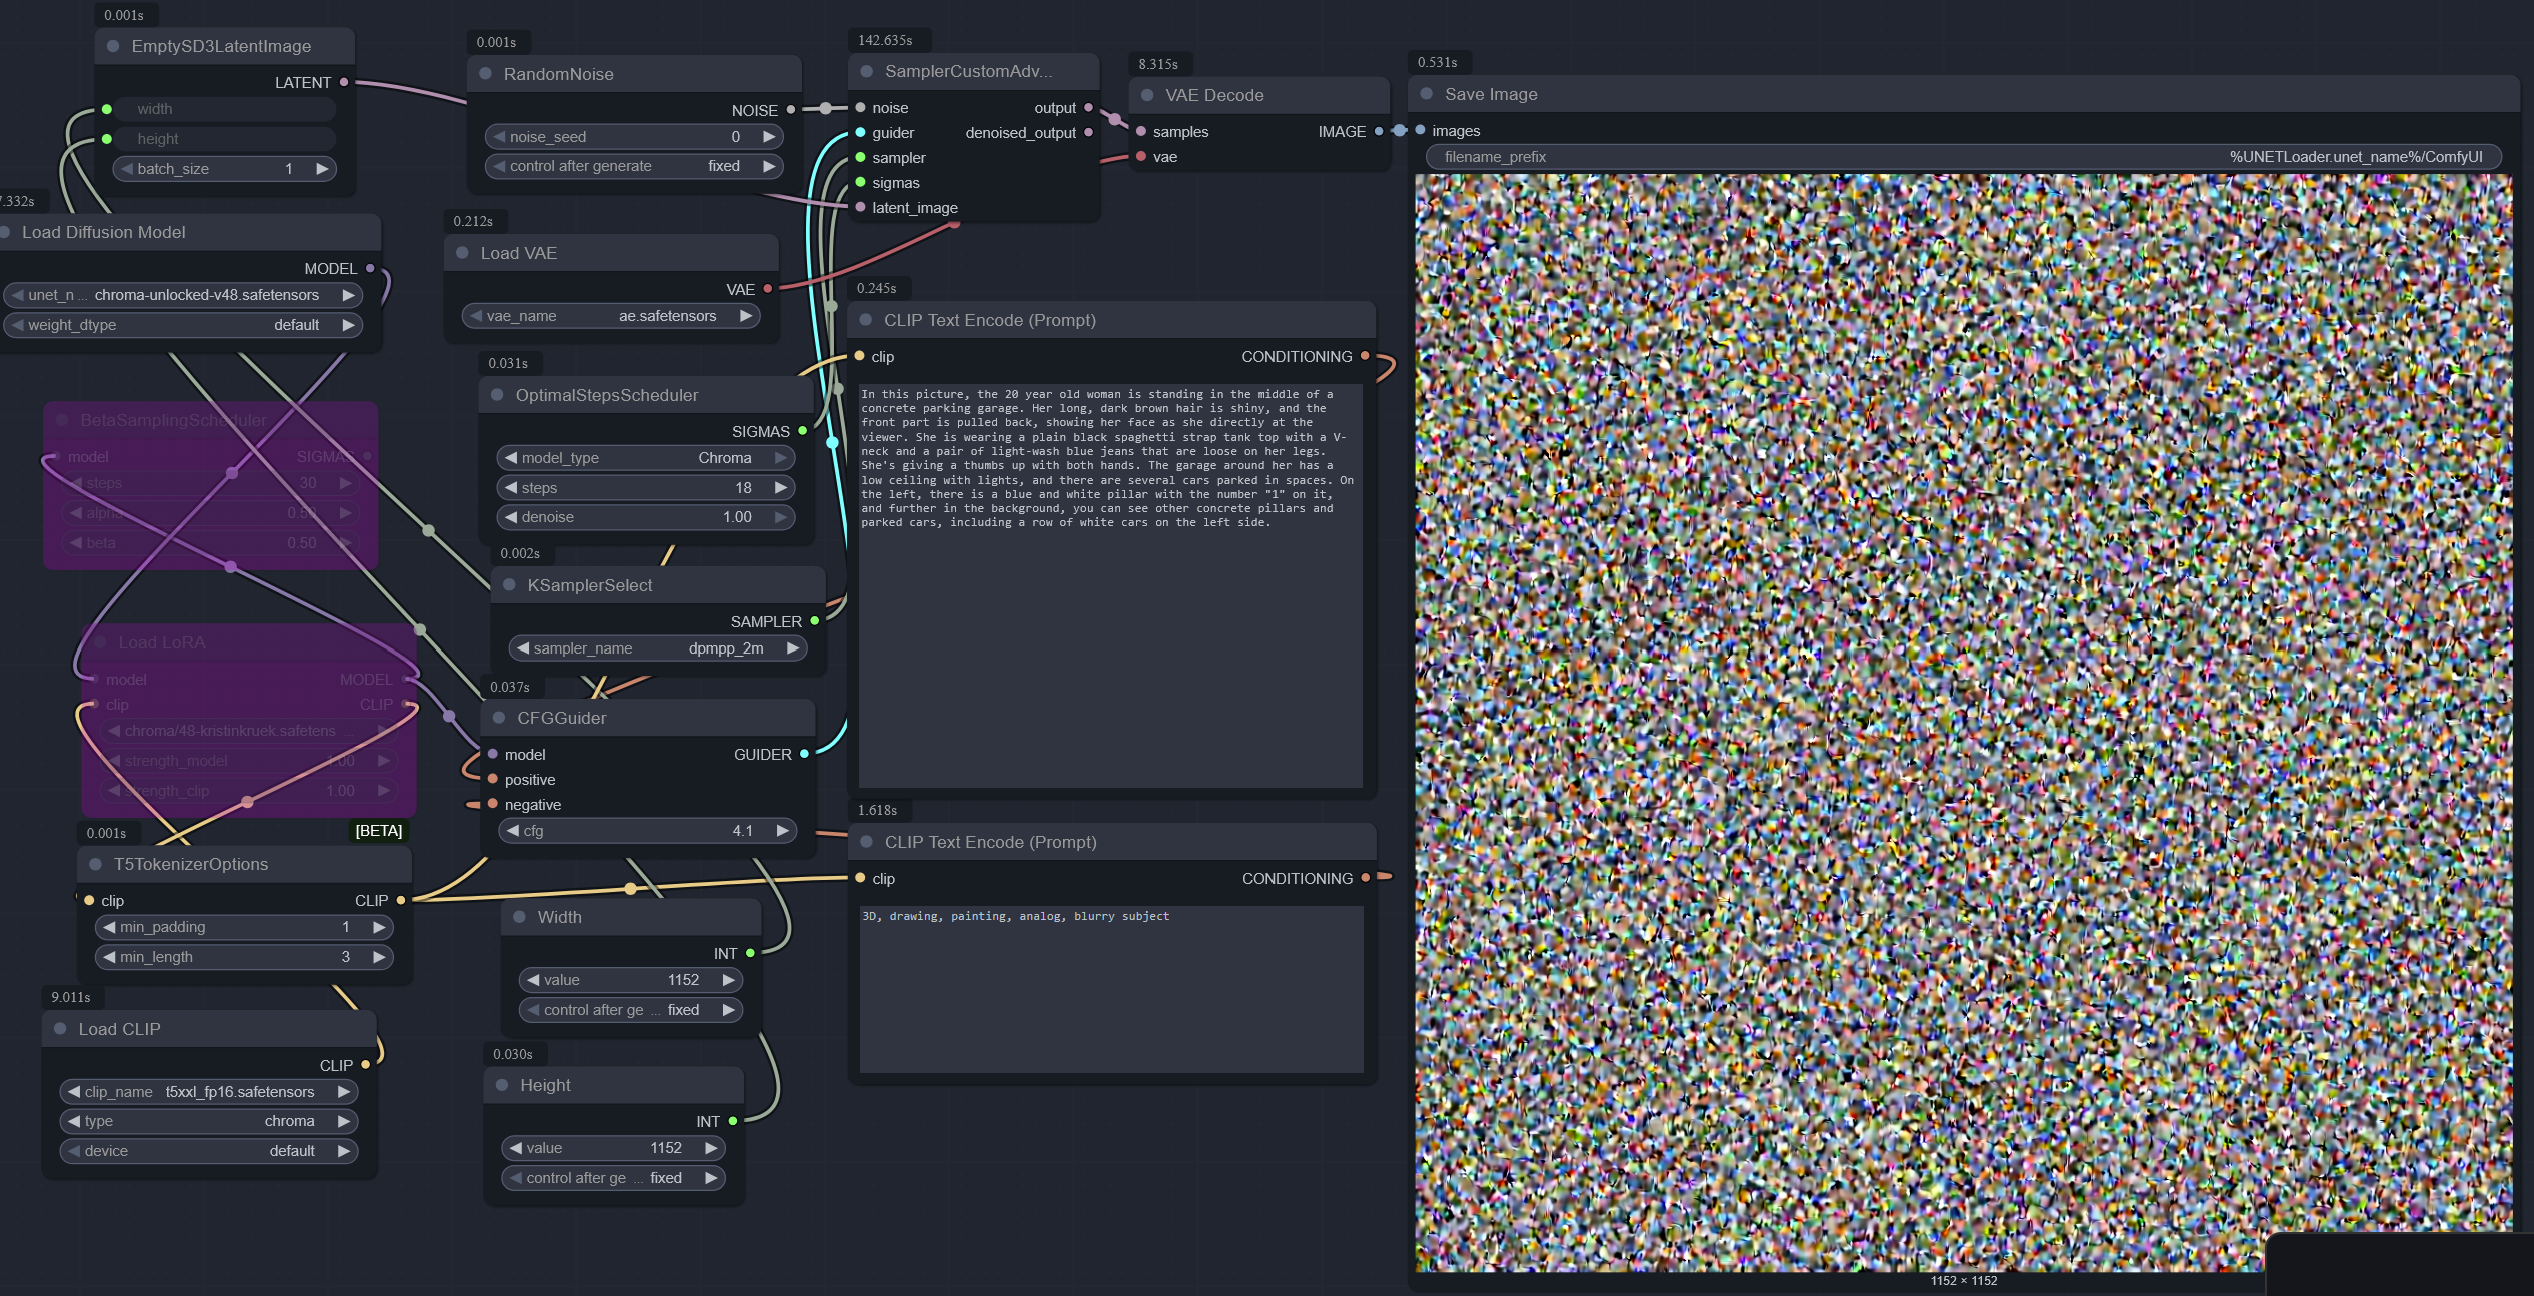Viewport: 2534px width, 1296px height.
Task: Click the filename_prefix input field
Action: pos(1962,157)
